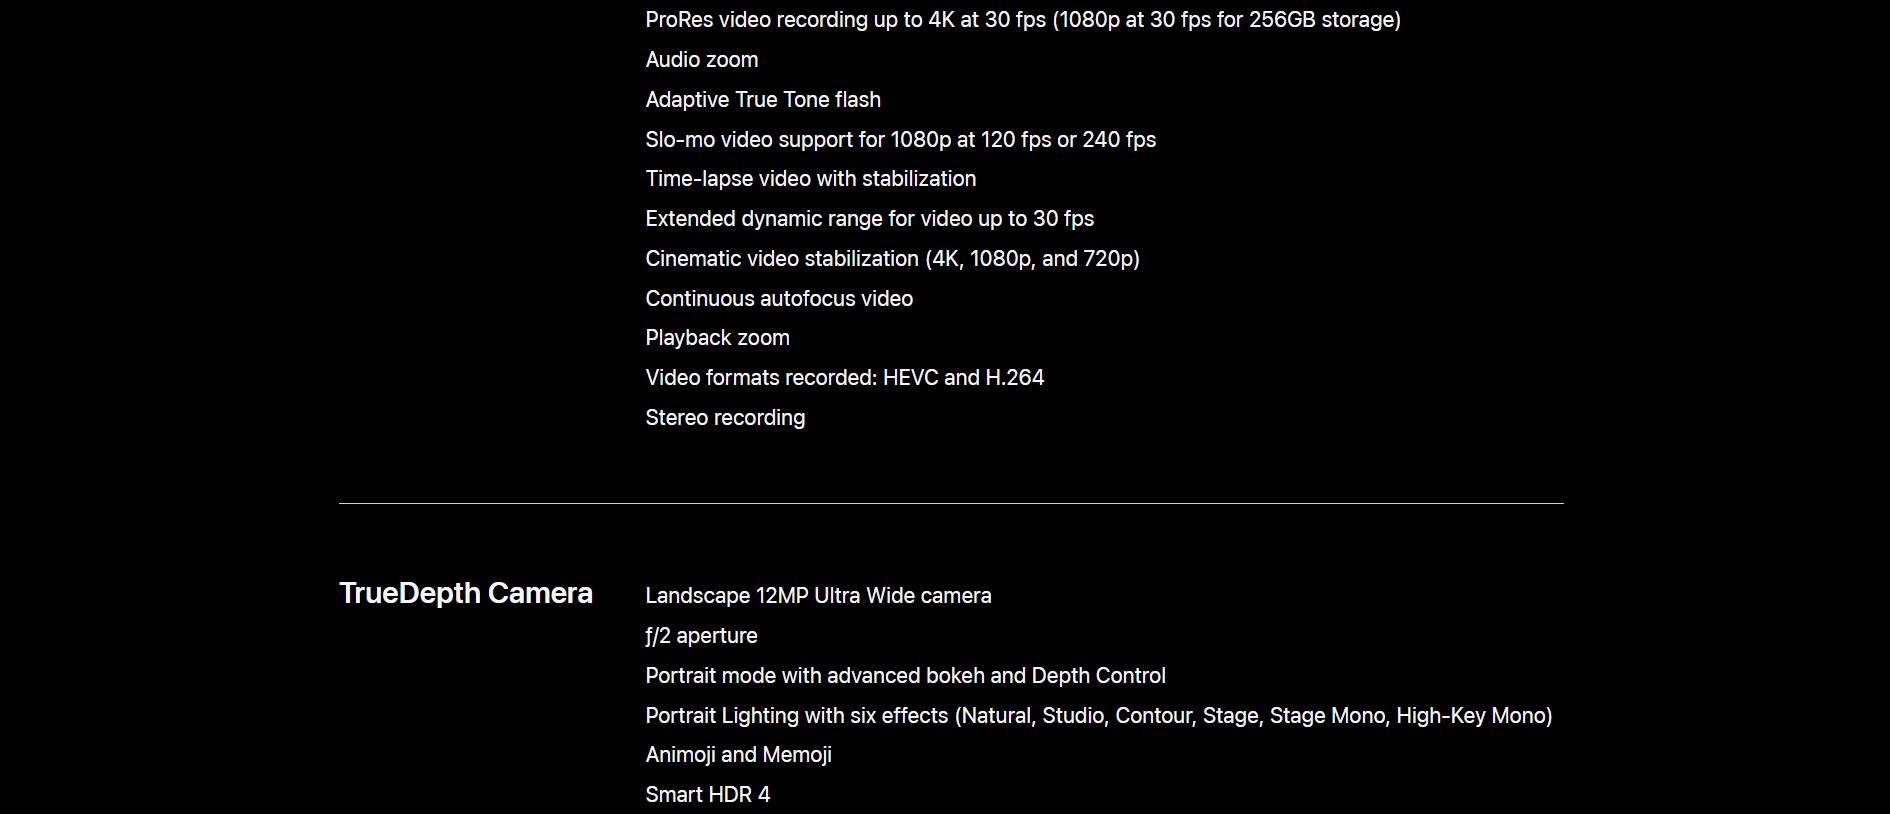1890x814 pixels.
Task: Click Portrait mode with advanced bokeh line
Action: click(x=906, y=676)
